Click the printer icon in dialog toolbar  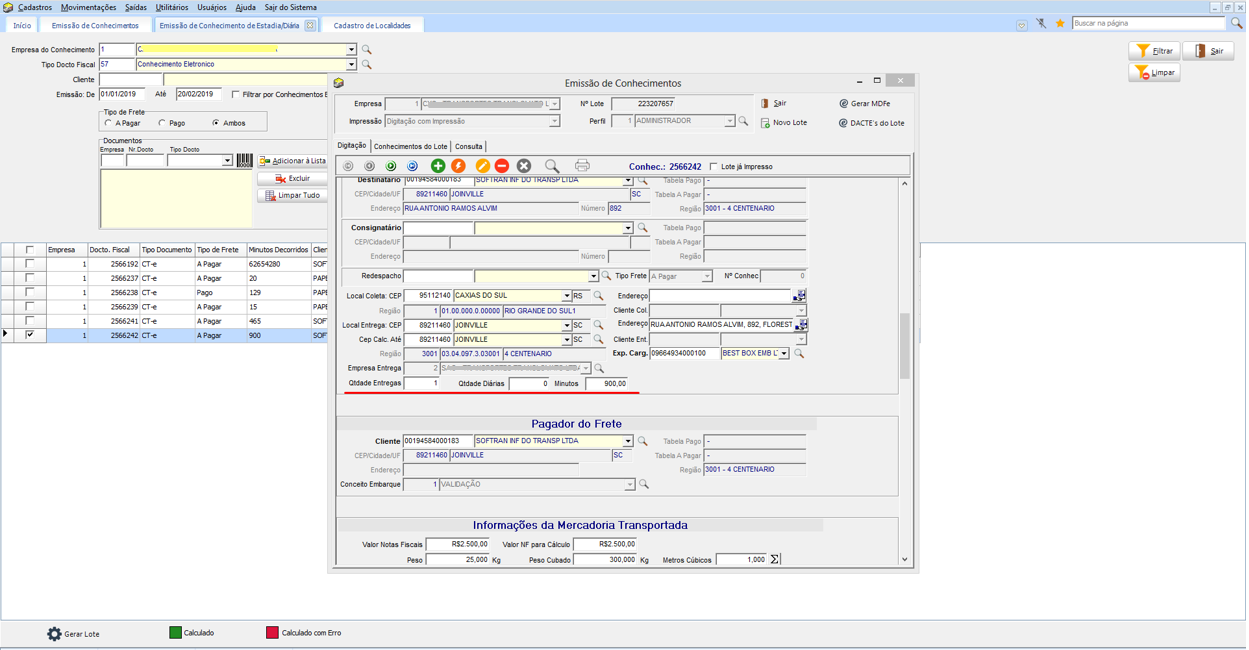pos(582,166)
